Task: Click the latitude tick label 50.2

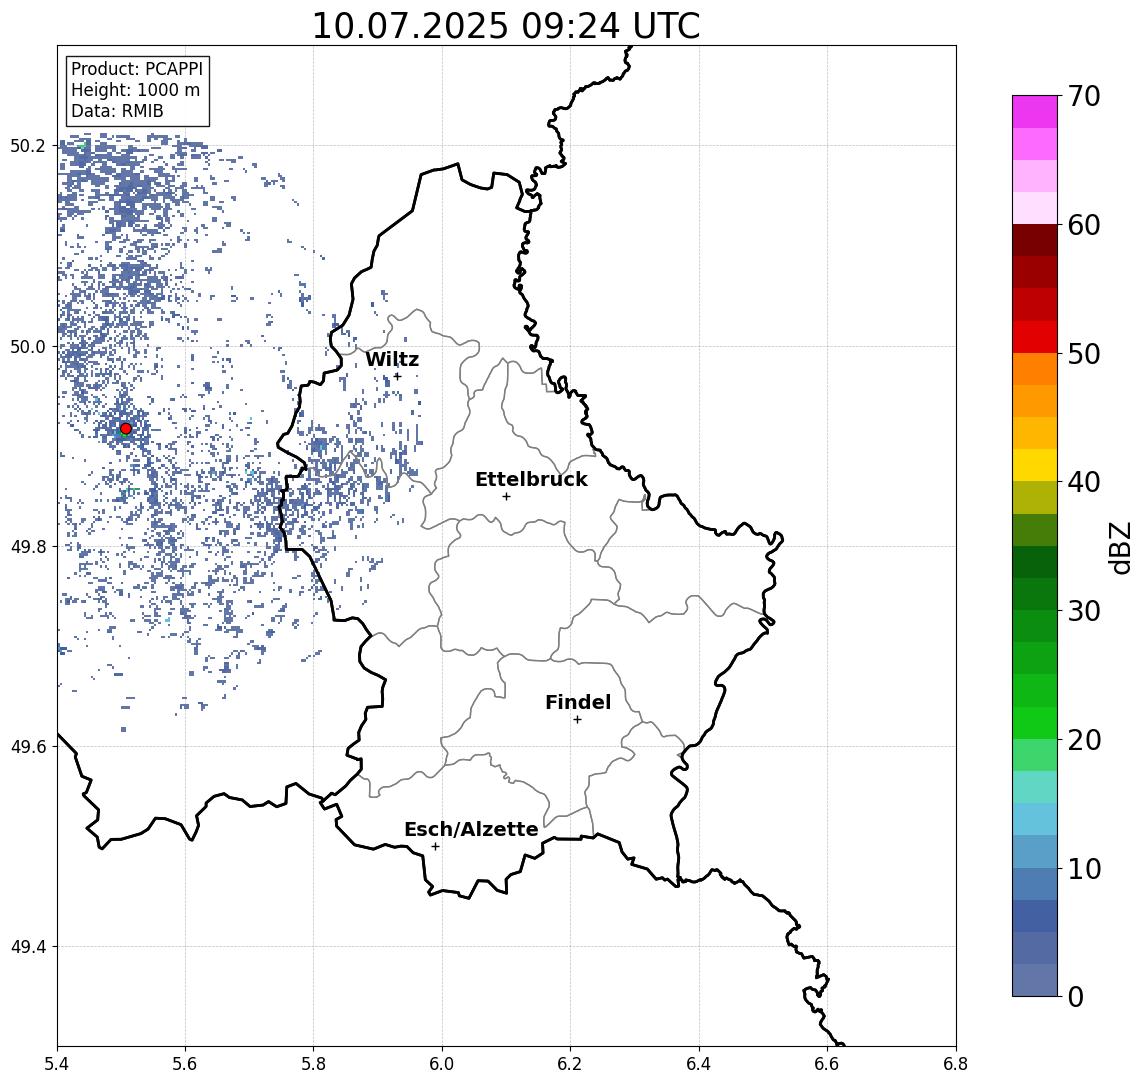Action: 28,145
